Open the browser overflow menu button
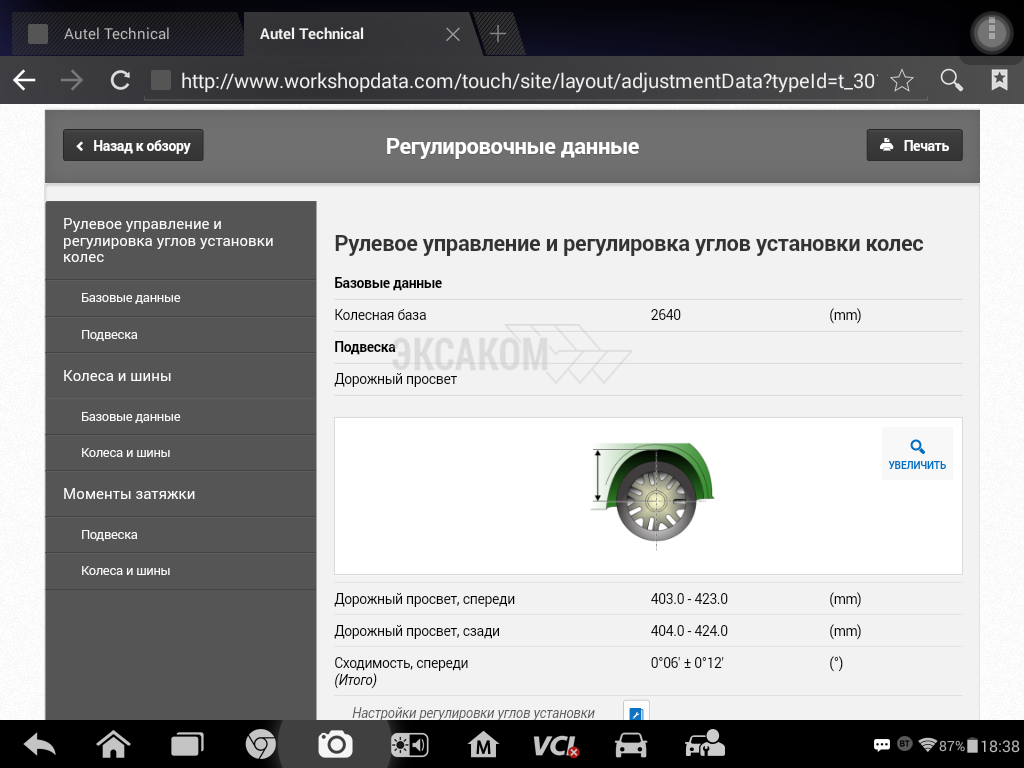This screenshot has height=768, width=1024. [991, 33]
